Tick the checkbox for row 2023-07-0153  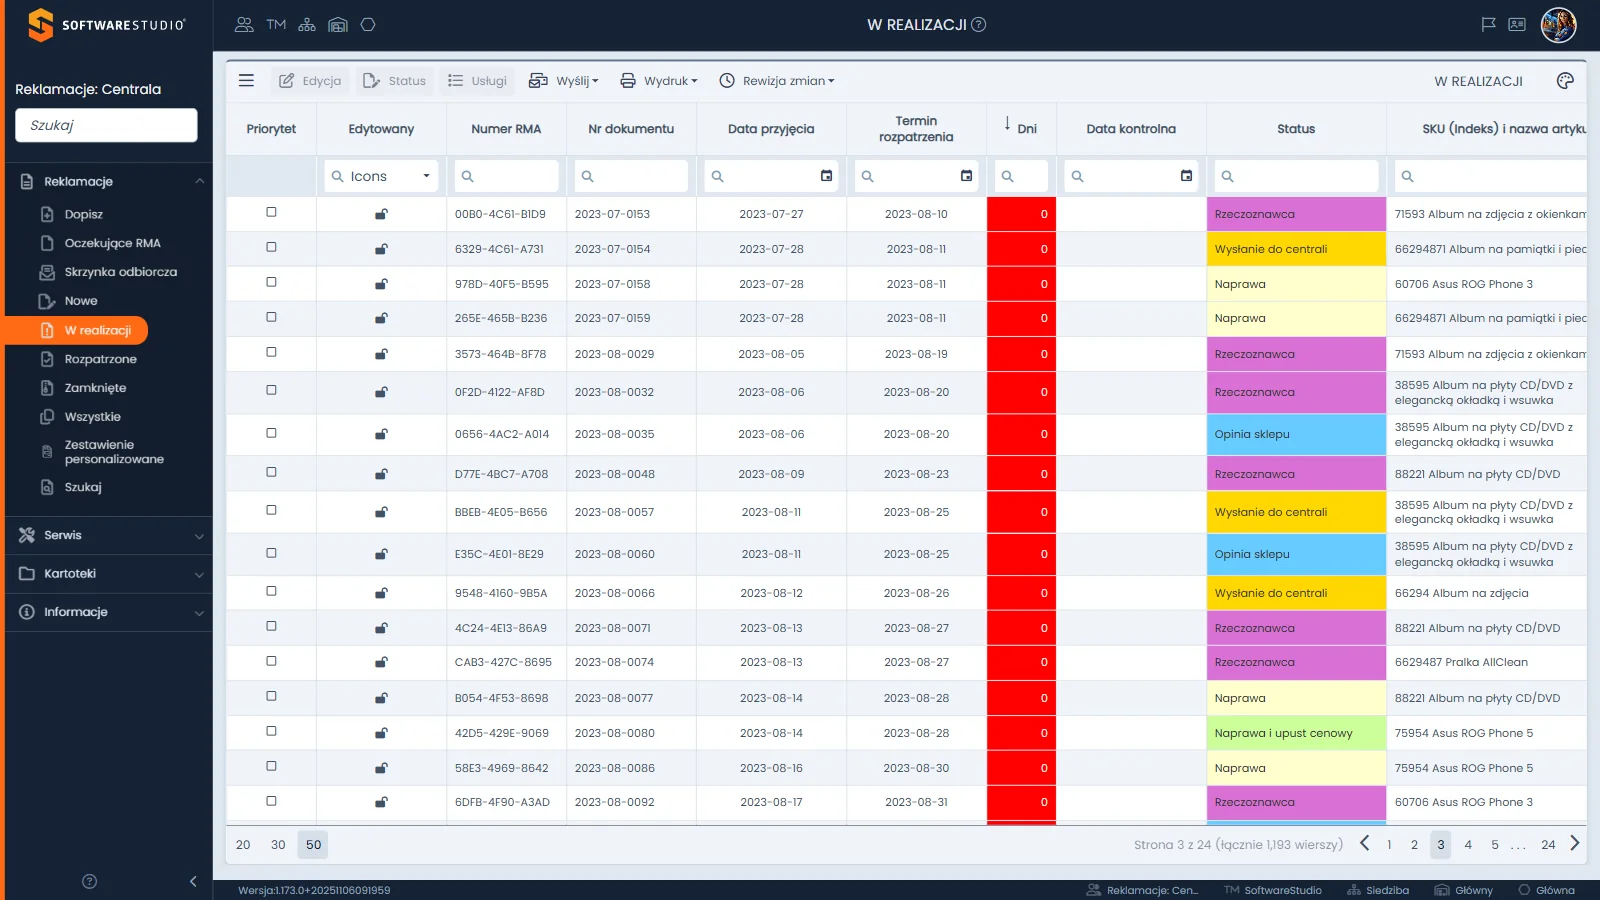[x=271, y=213]
